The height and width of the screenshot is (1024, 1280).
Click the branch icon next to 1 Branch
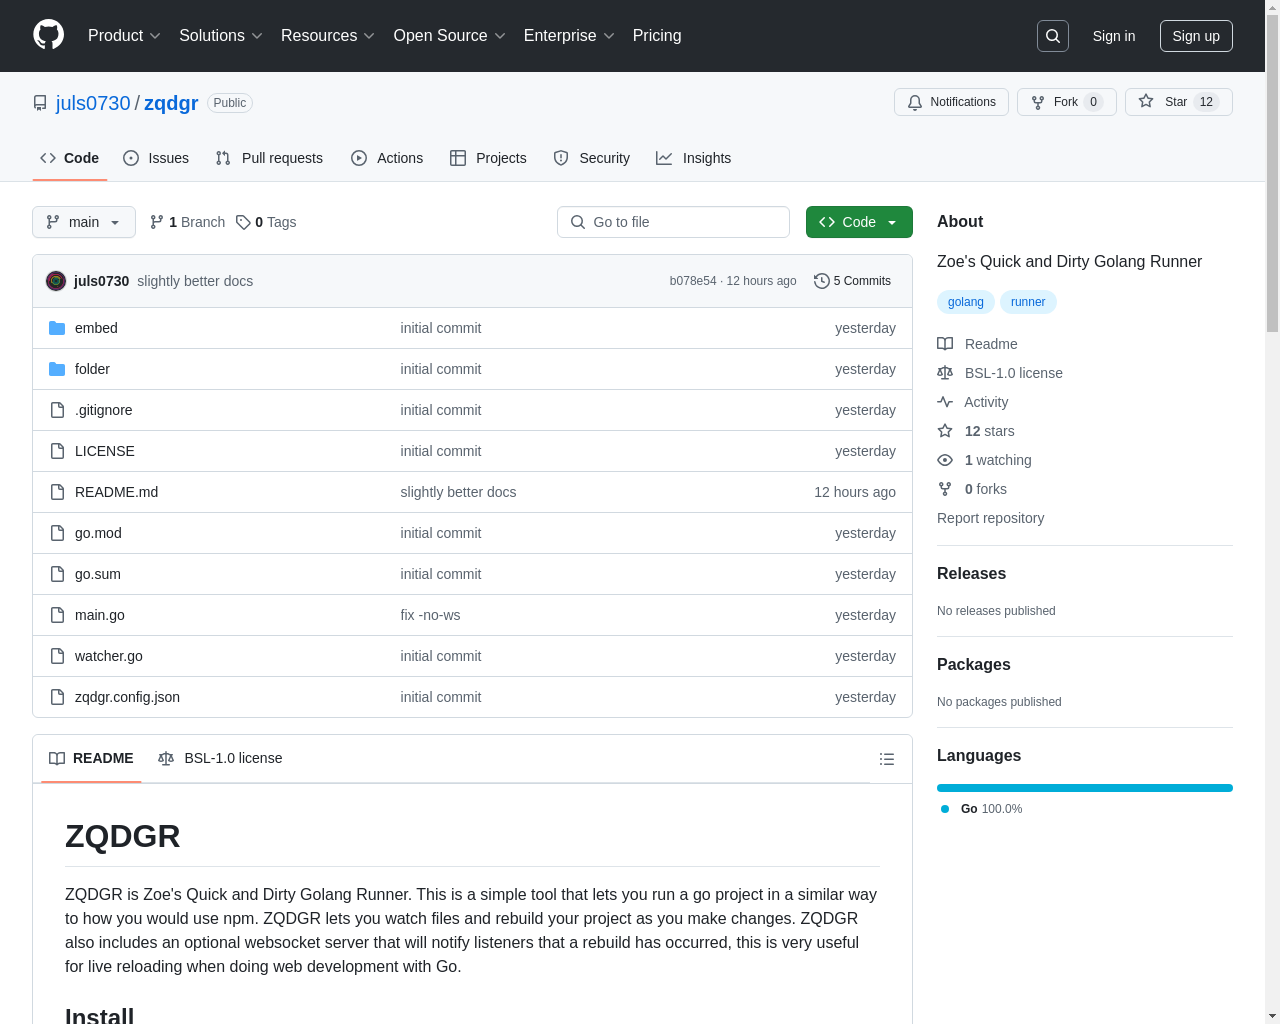[x=157, y=222]
